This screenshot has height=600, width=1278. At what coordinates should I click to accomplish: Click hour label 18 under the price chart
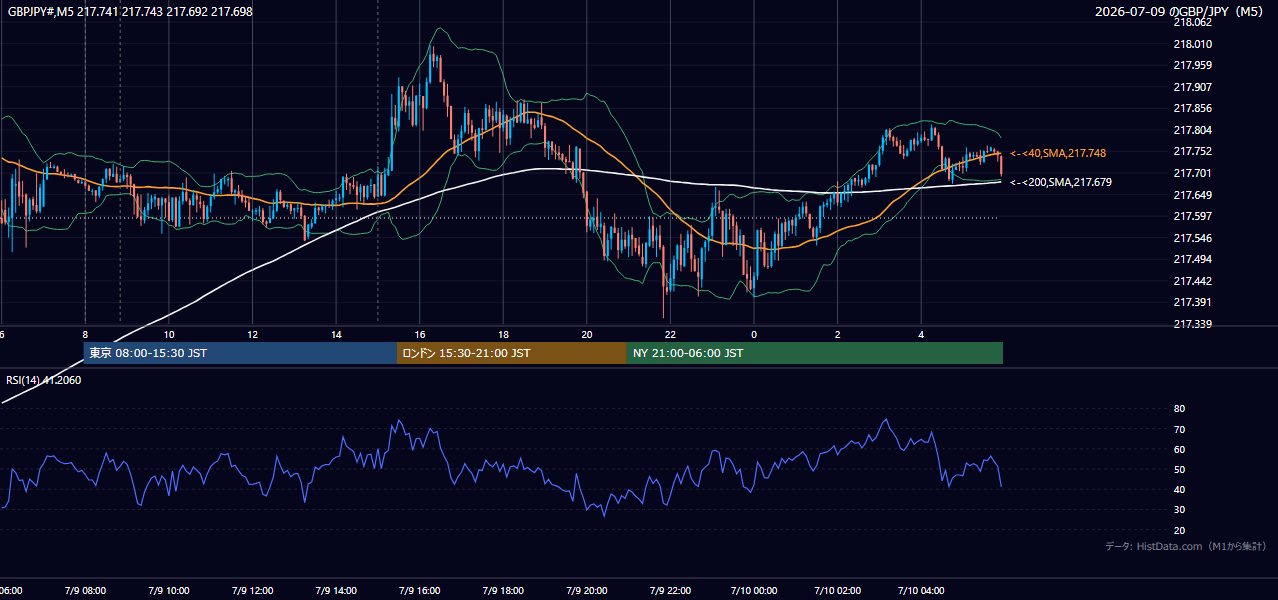(x=503, y=334)
